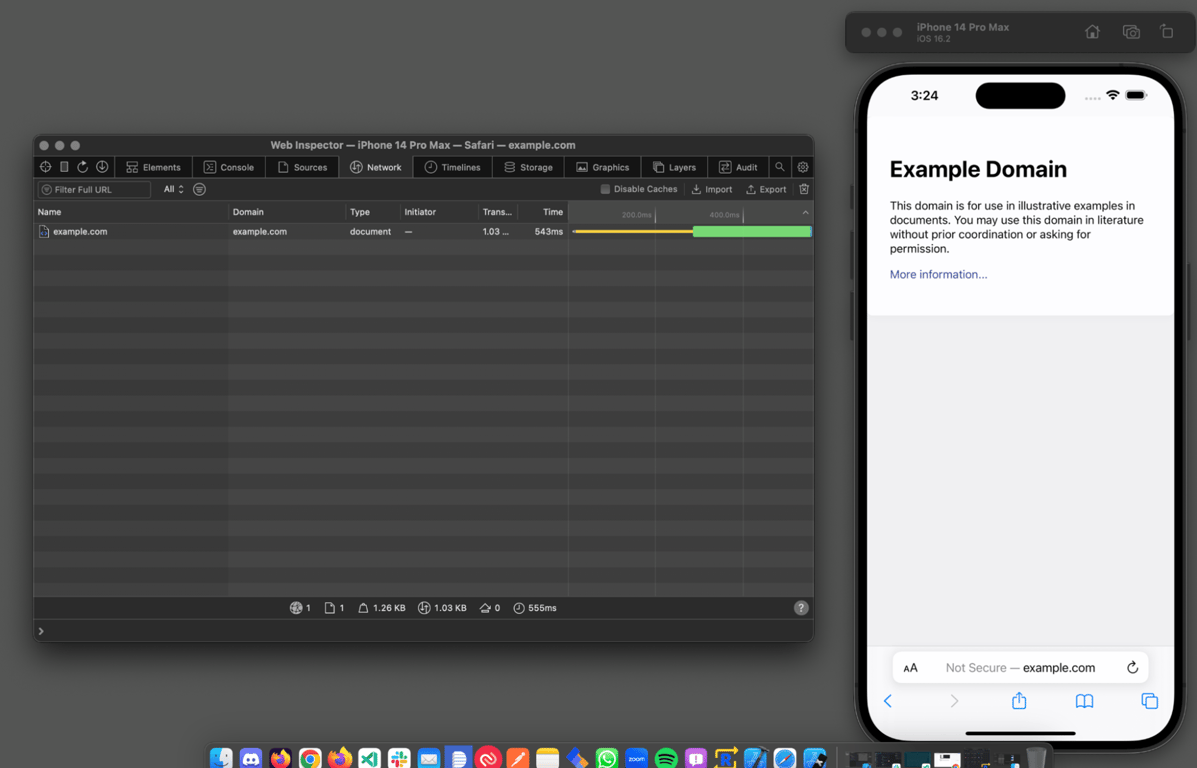1197x768 pixels.
Task: Switch to the Timelines tab
Action: coord(453,167)
